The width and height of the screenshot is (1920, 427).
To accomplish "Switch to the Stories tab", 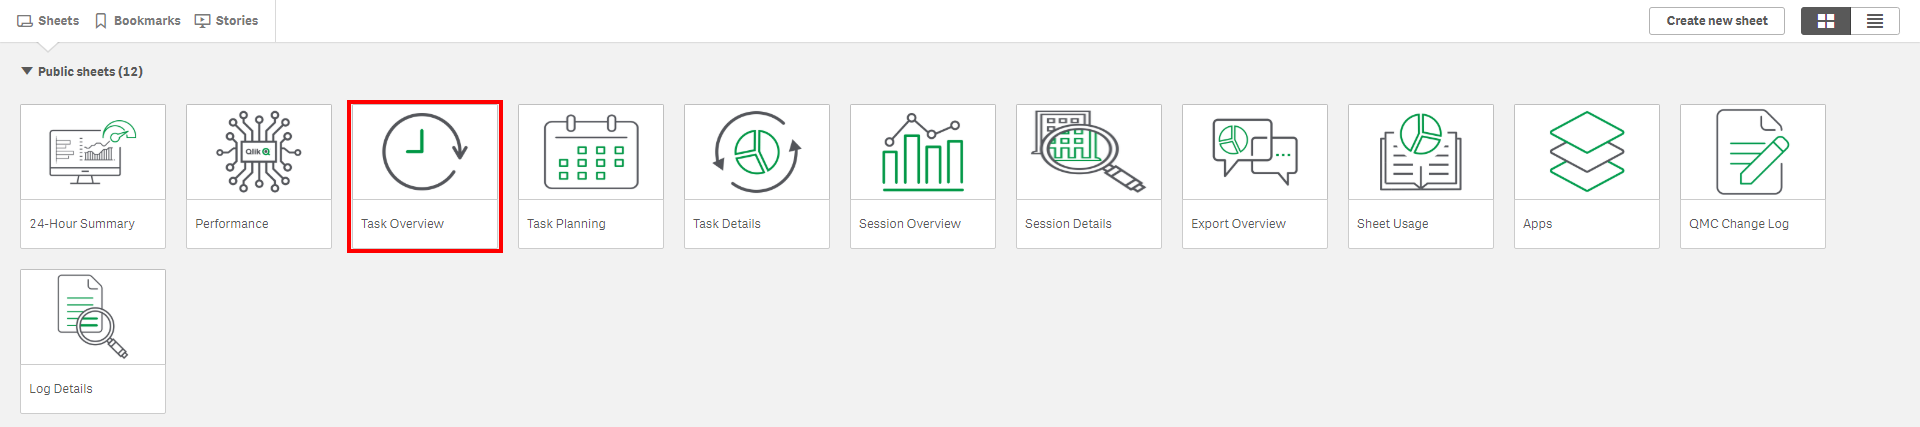I will click(x=226, y=21).
